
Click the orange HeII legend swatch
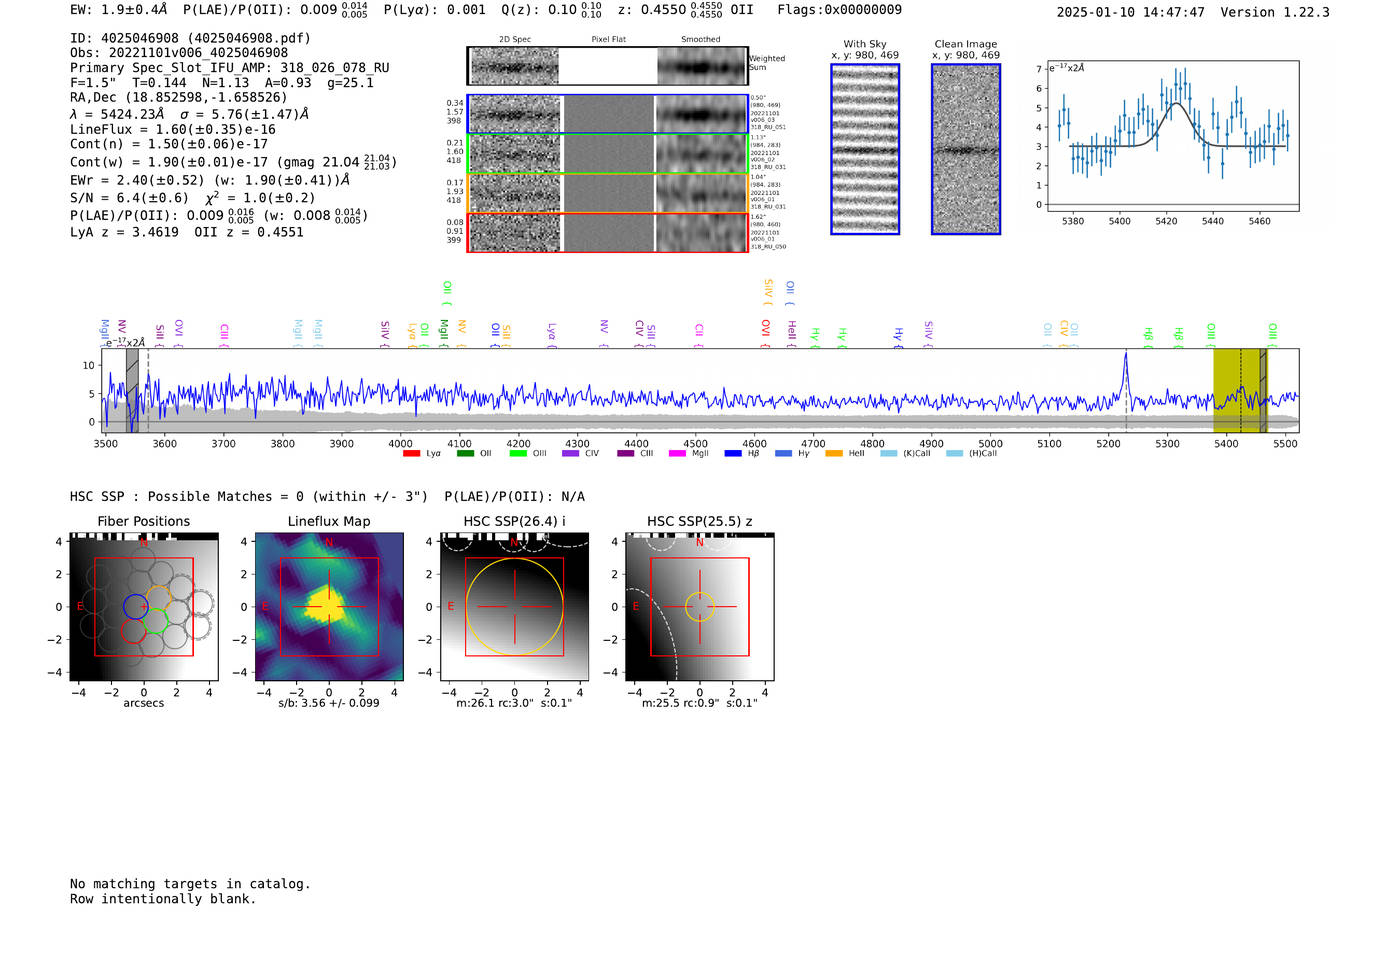click(x=834, y=453)
